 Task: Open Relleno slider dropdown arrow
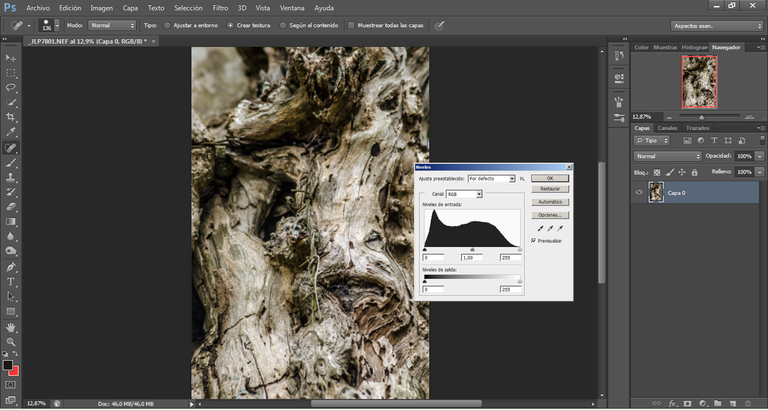pyautogui.click(x=759, y=172)
